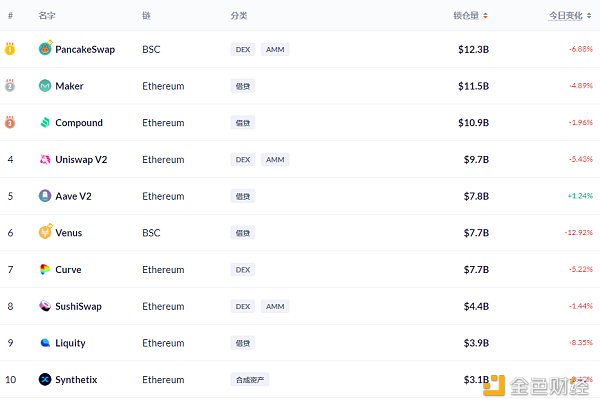Image resolution: width=600 pixels, height=407 pixels.
Task: Click the Aave V2 ghost icon
Action: (45, 196)
